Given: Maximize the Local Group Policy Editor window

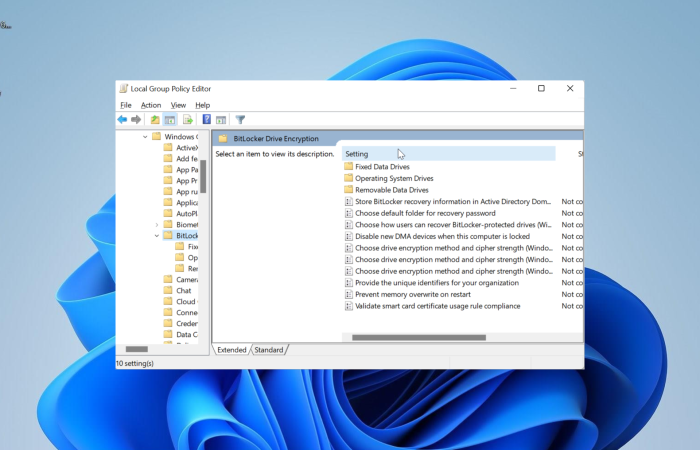Looking at the screenshot, I should pos(541,88).
